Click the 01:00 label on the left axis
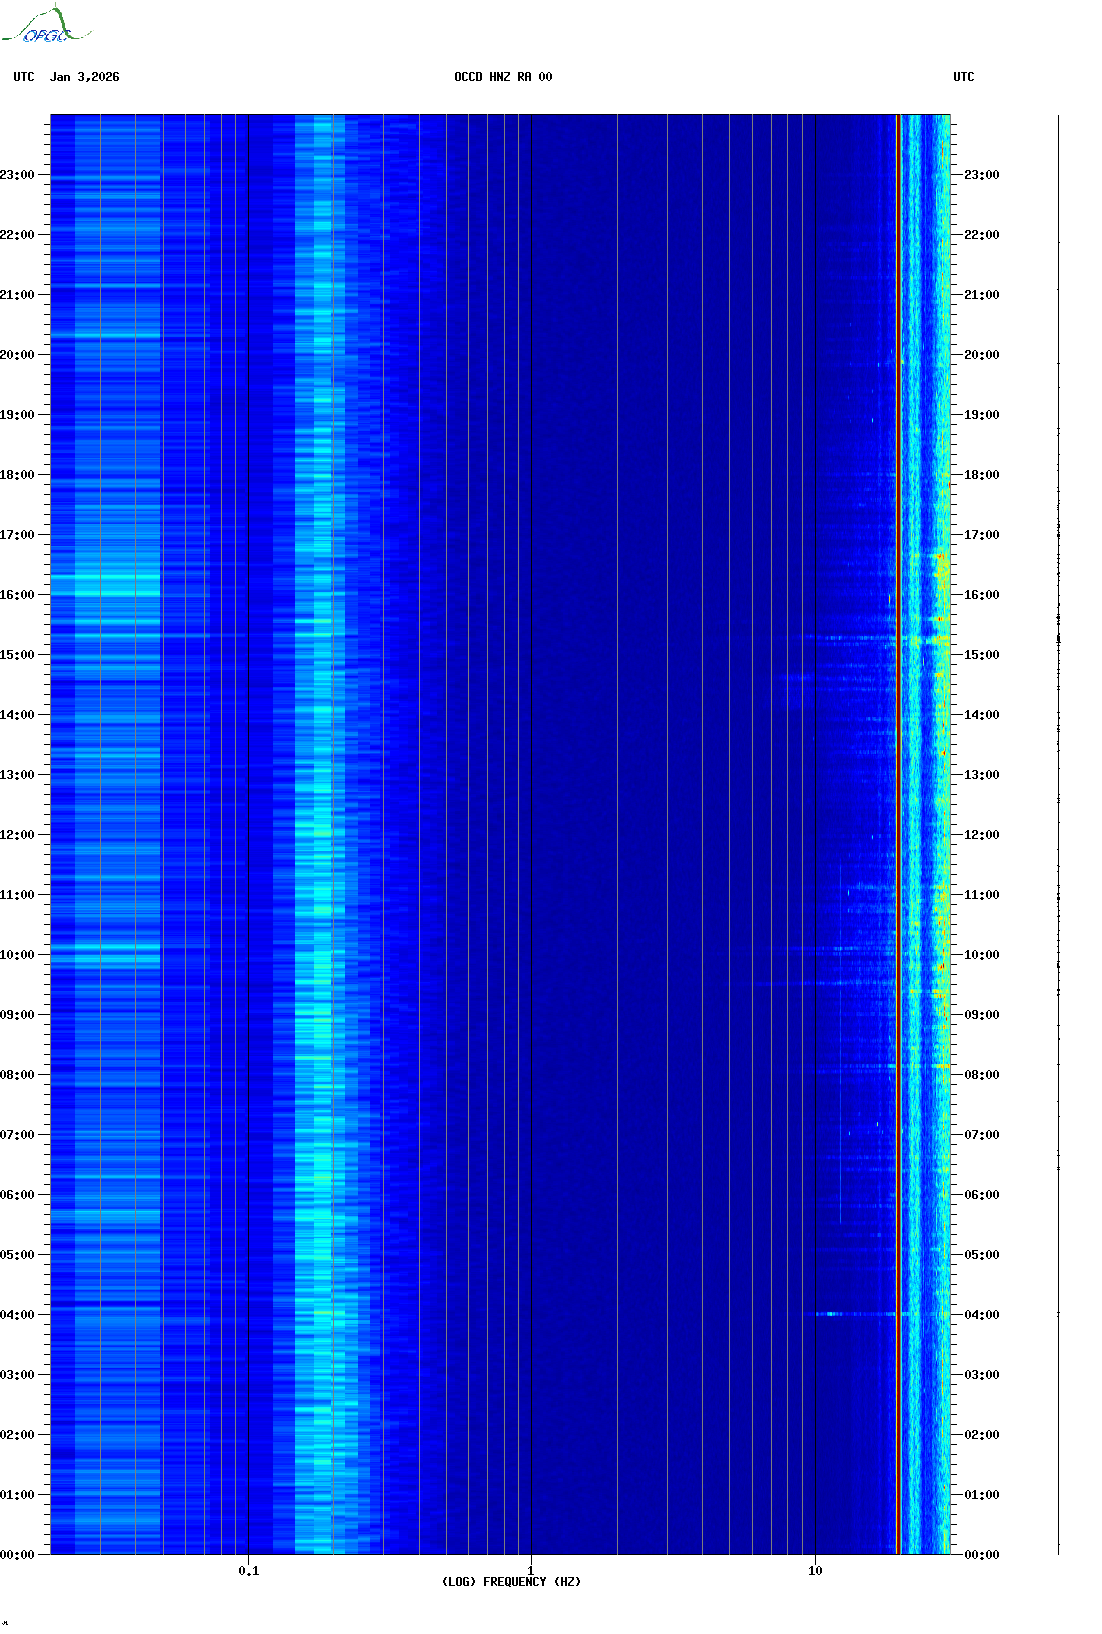 17,1495
